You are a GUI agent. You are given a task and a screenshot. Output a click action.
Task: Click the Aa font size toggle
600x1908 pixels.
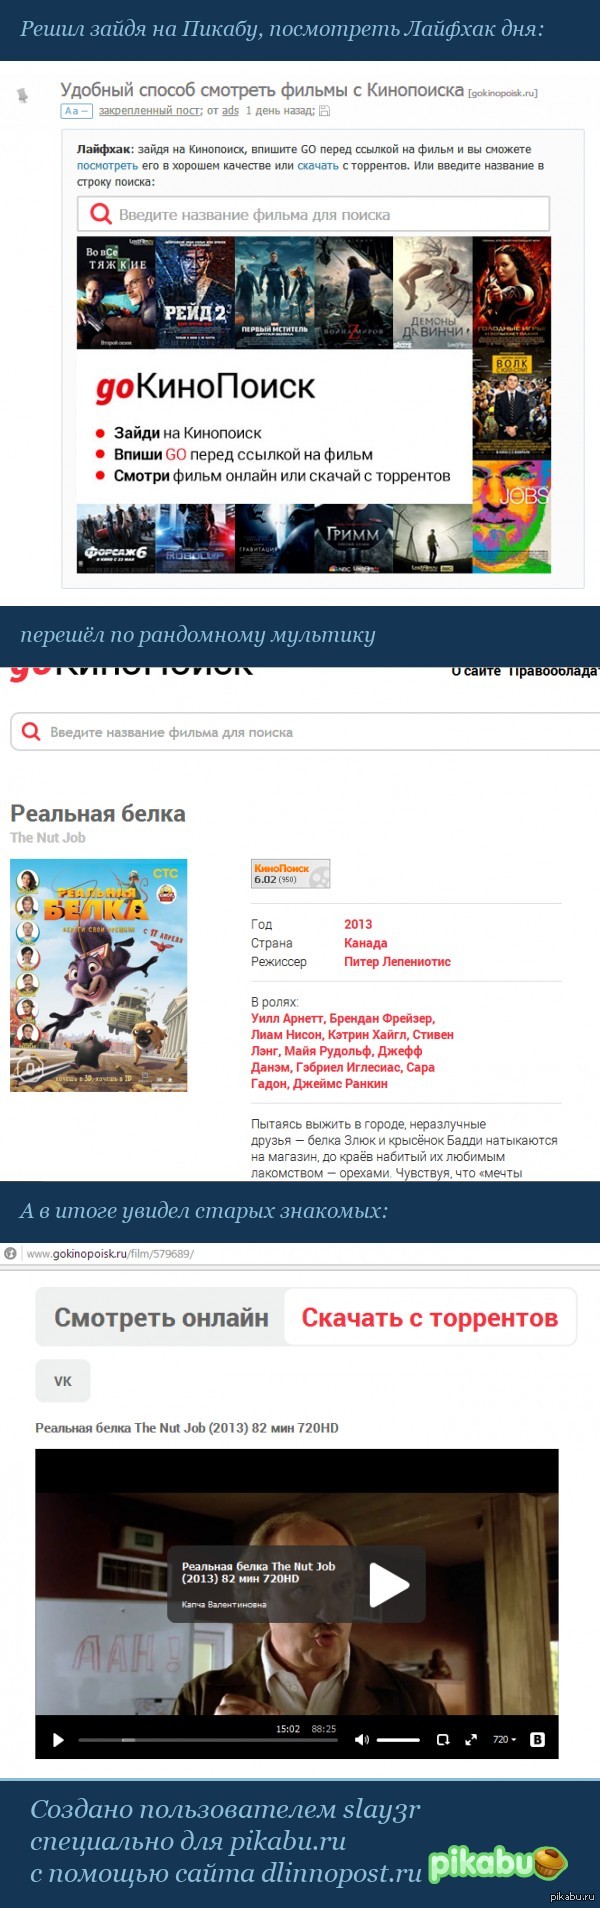coord(76,111)
